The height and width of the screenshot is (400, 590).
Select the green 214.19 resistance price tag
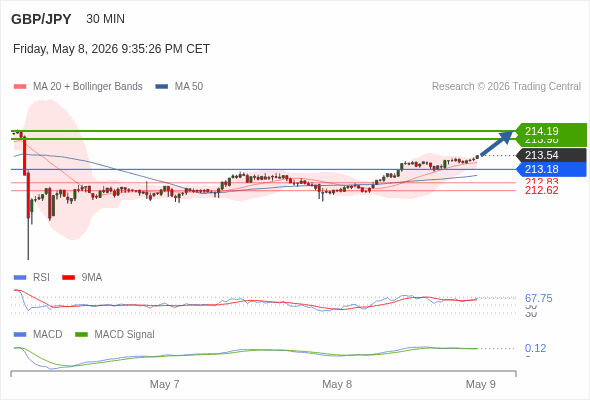pos(552,131)
